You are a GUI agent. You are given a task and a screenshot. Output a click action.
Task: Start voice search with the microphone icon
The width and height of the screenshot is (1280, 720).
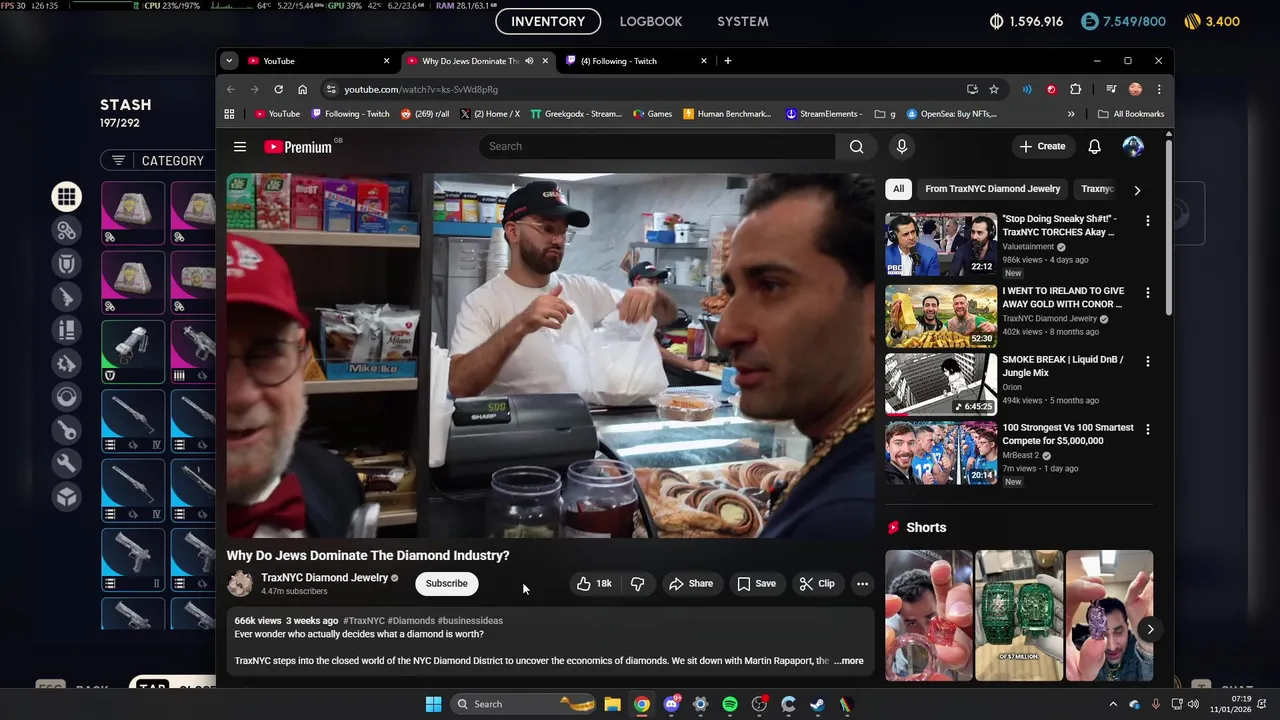901,146
